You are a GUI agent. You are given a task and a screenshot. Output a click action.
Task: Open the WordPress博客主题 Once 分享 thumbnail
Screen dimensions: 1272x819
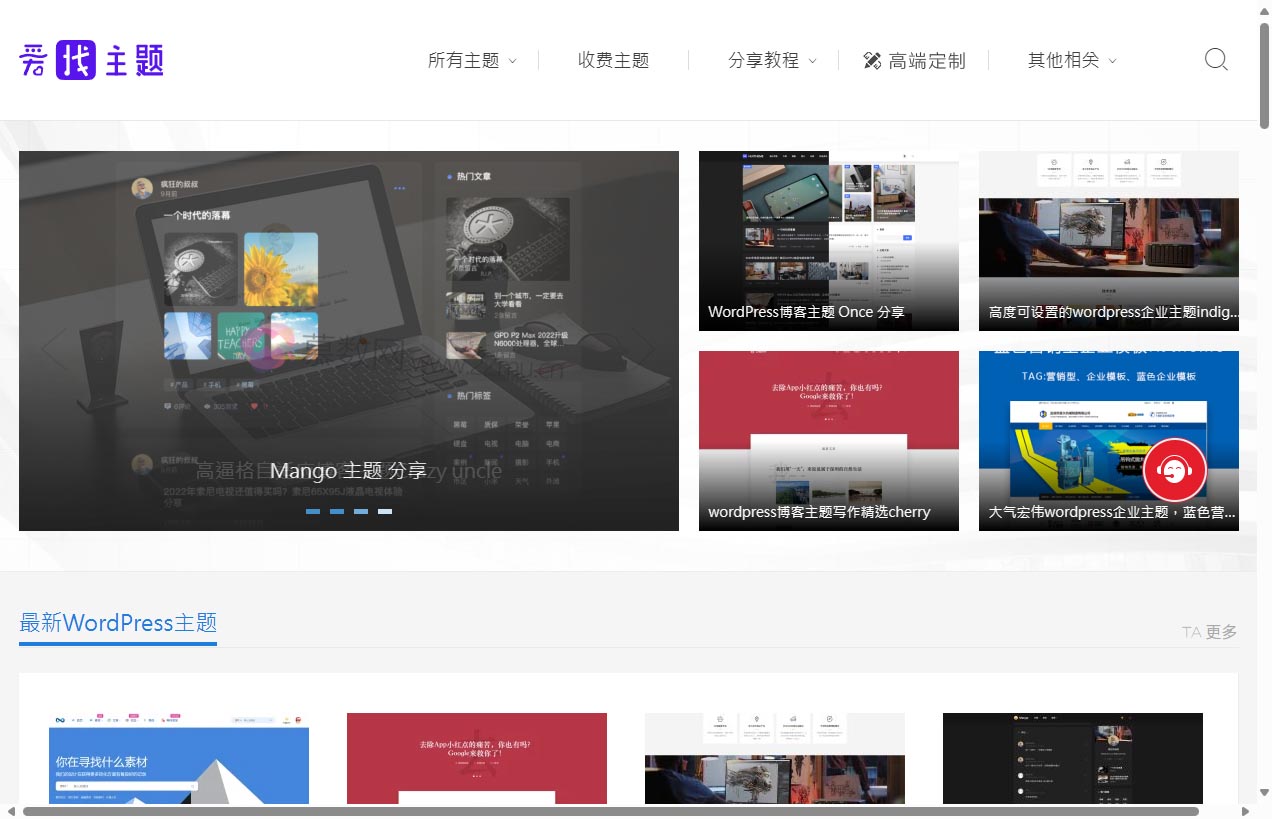coord(828,241)
